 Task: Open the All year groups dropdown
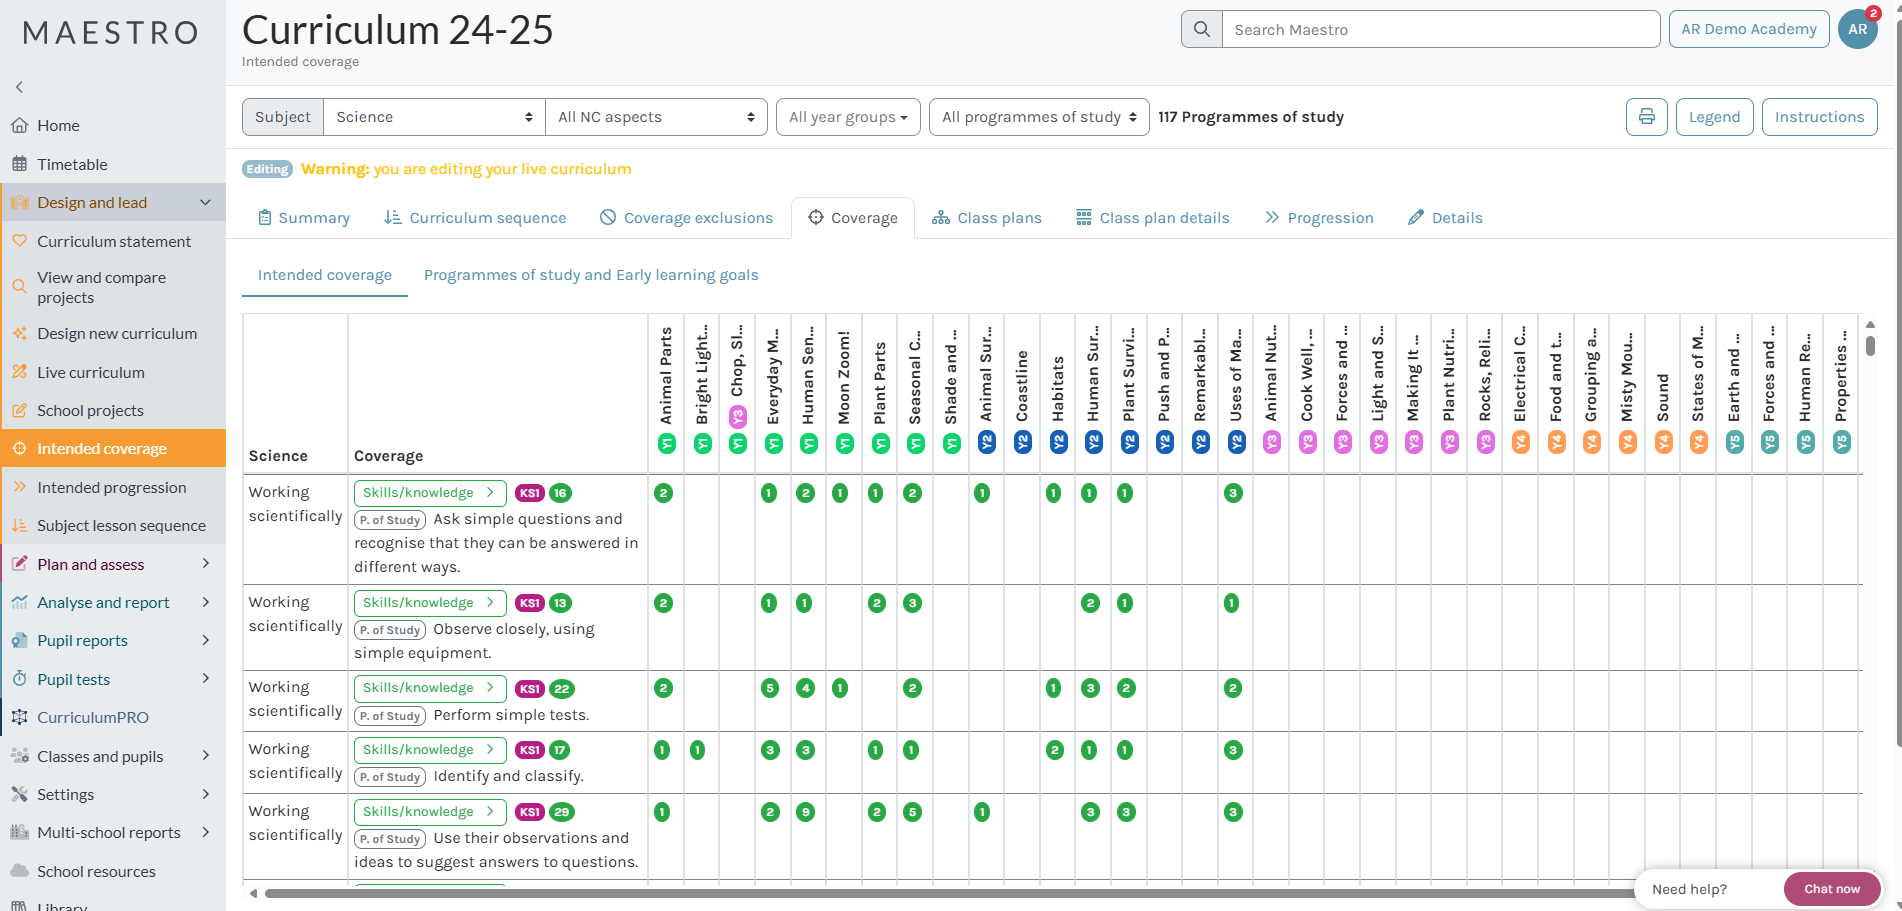coord(847,117)
